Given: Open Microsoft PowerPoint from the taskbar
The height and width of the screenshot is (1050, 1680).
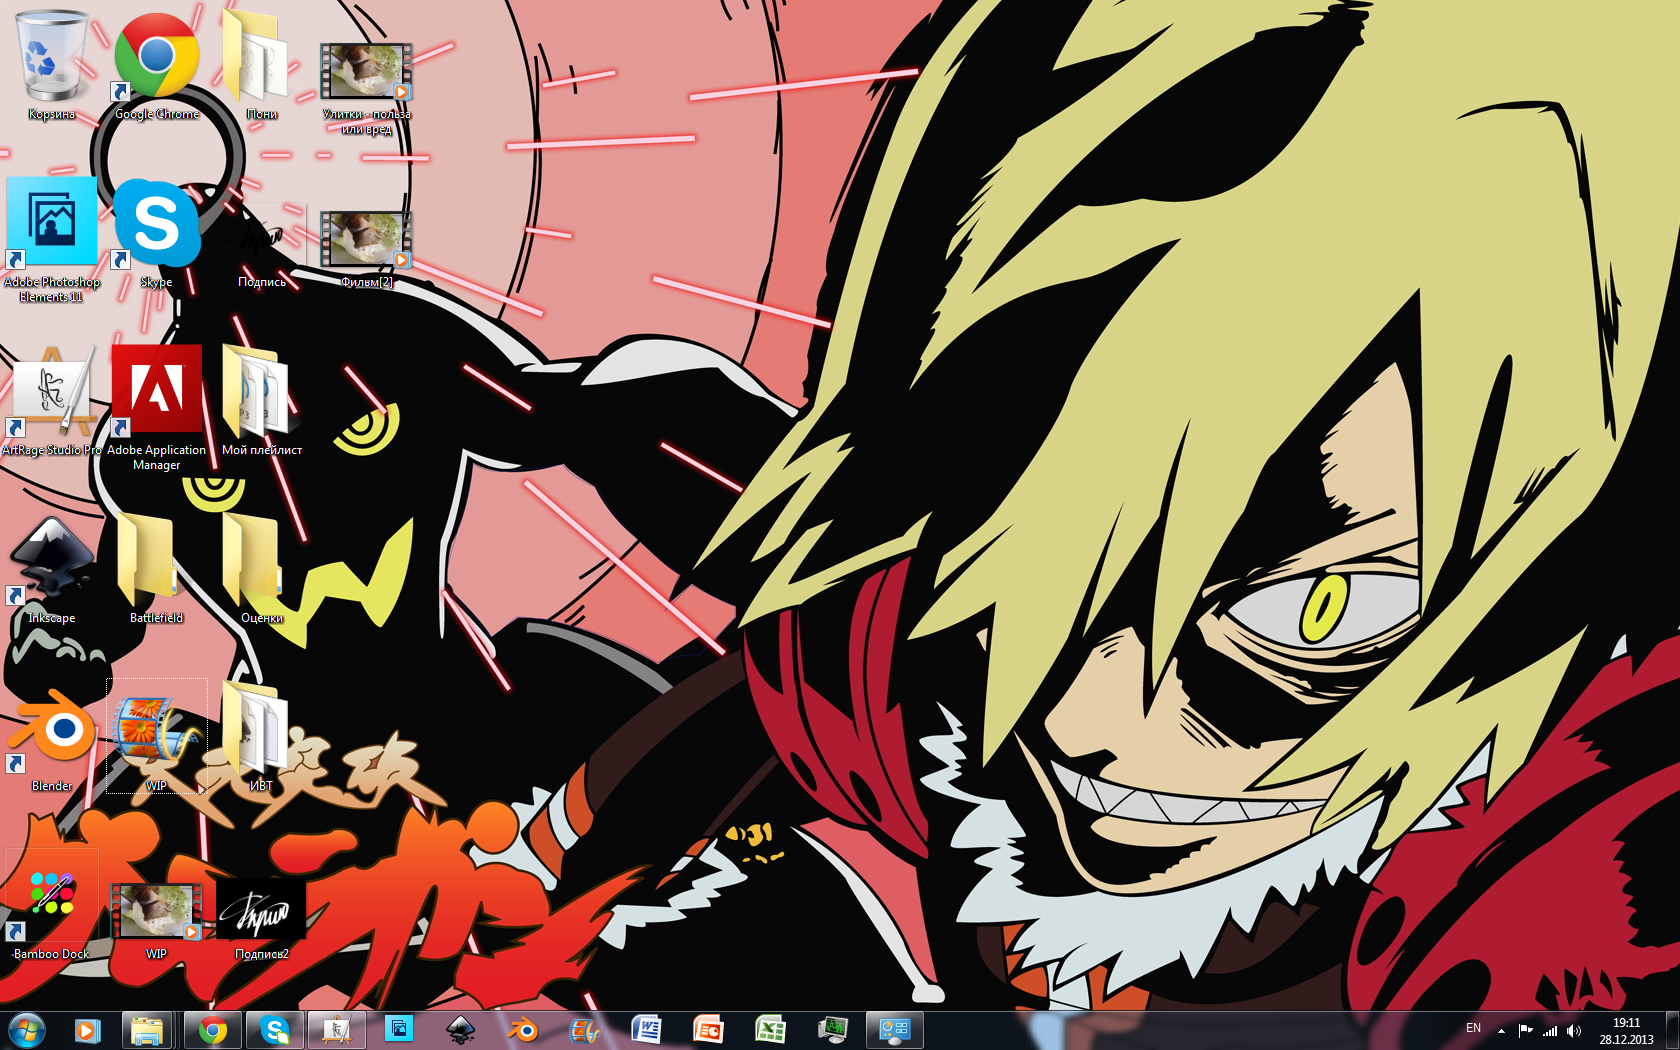Looking at the screenshot, I should tap(709, 1030).
